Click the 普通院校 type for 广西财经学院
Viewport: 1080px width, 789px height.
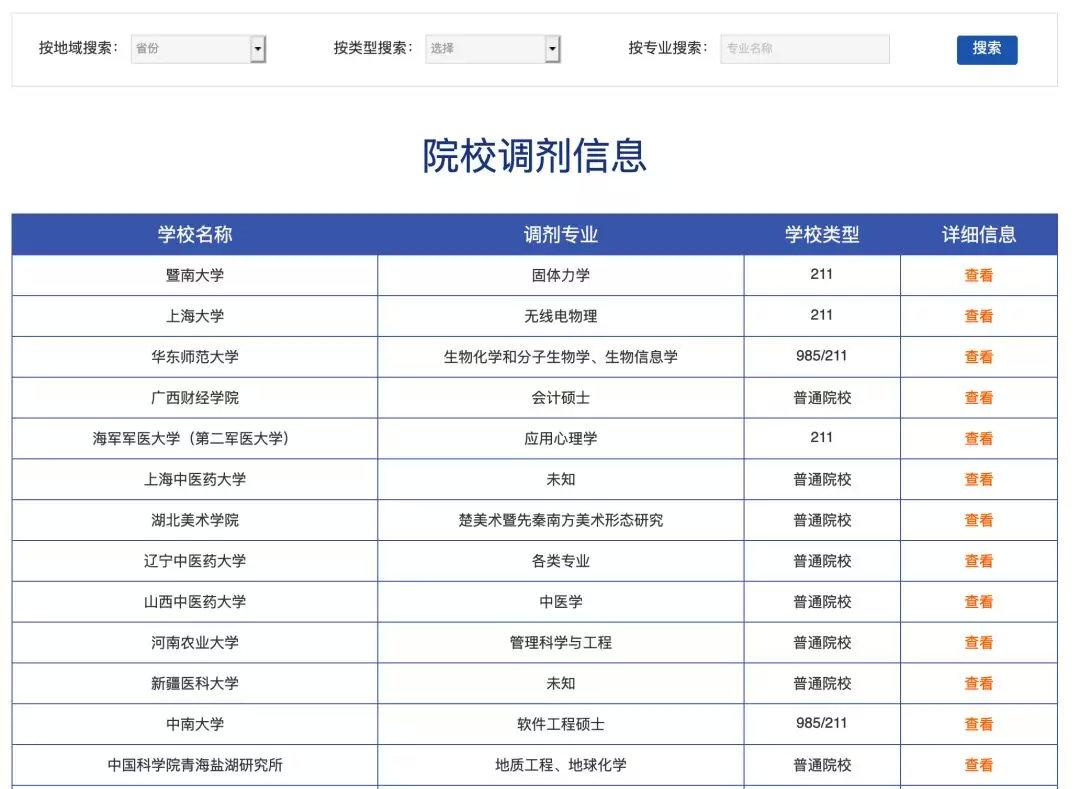click(x=822, y=397)
